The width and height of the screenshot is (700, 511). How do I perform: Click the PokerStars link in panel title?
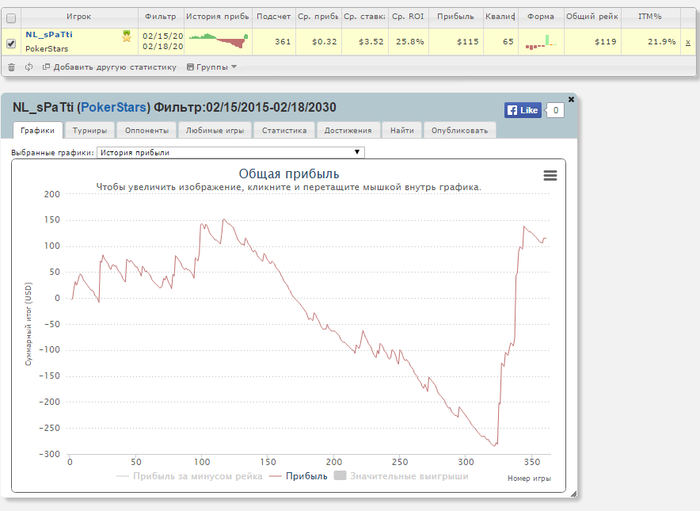[x=113, y=108]
